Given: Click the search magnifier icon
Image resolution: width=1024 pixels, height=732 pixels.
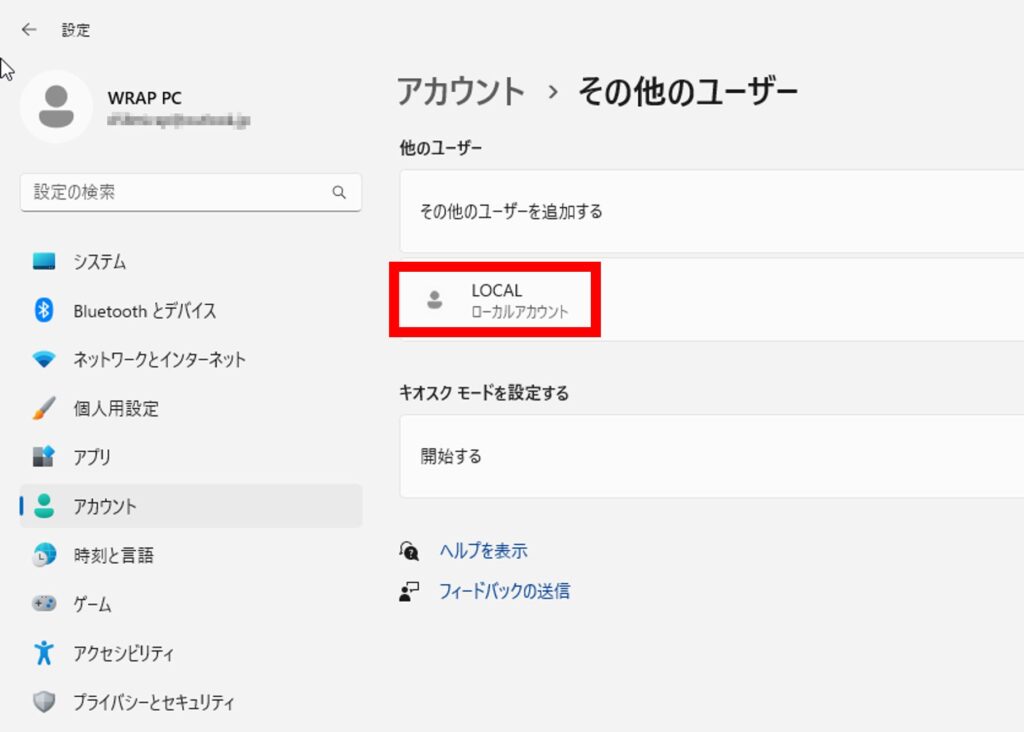Looking at the screenshot, I should (x=339, y=192).
